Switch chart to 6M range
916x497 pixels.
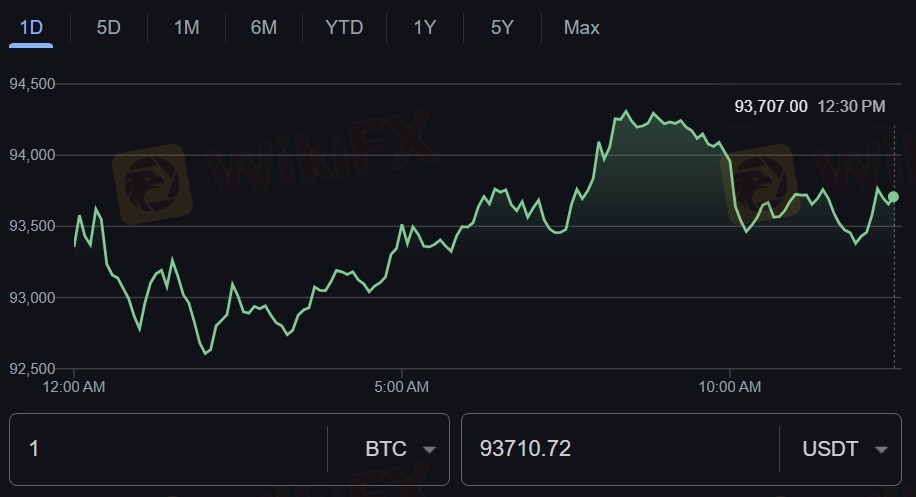(x=264, y=27)
